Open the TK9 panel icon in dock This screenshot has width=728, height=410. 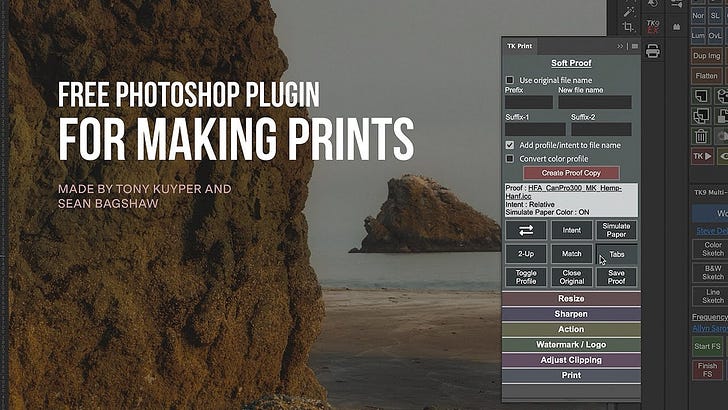(x=652, y=26)
